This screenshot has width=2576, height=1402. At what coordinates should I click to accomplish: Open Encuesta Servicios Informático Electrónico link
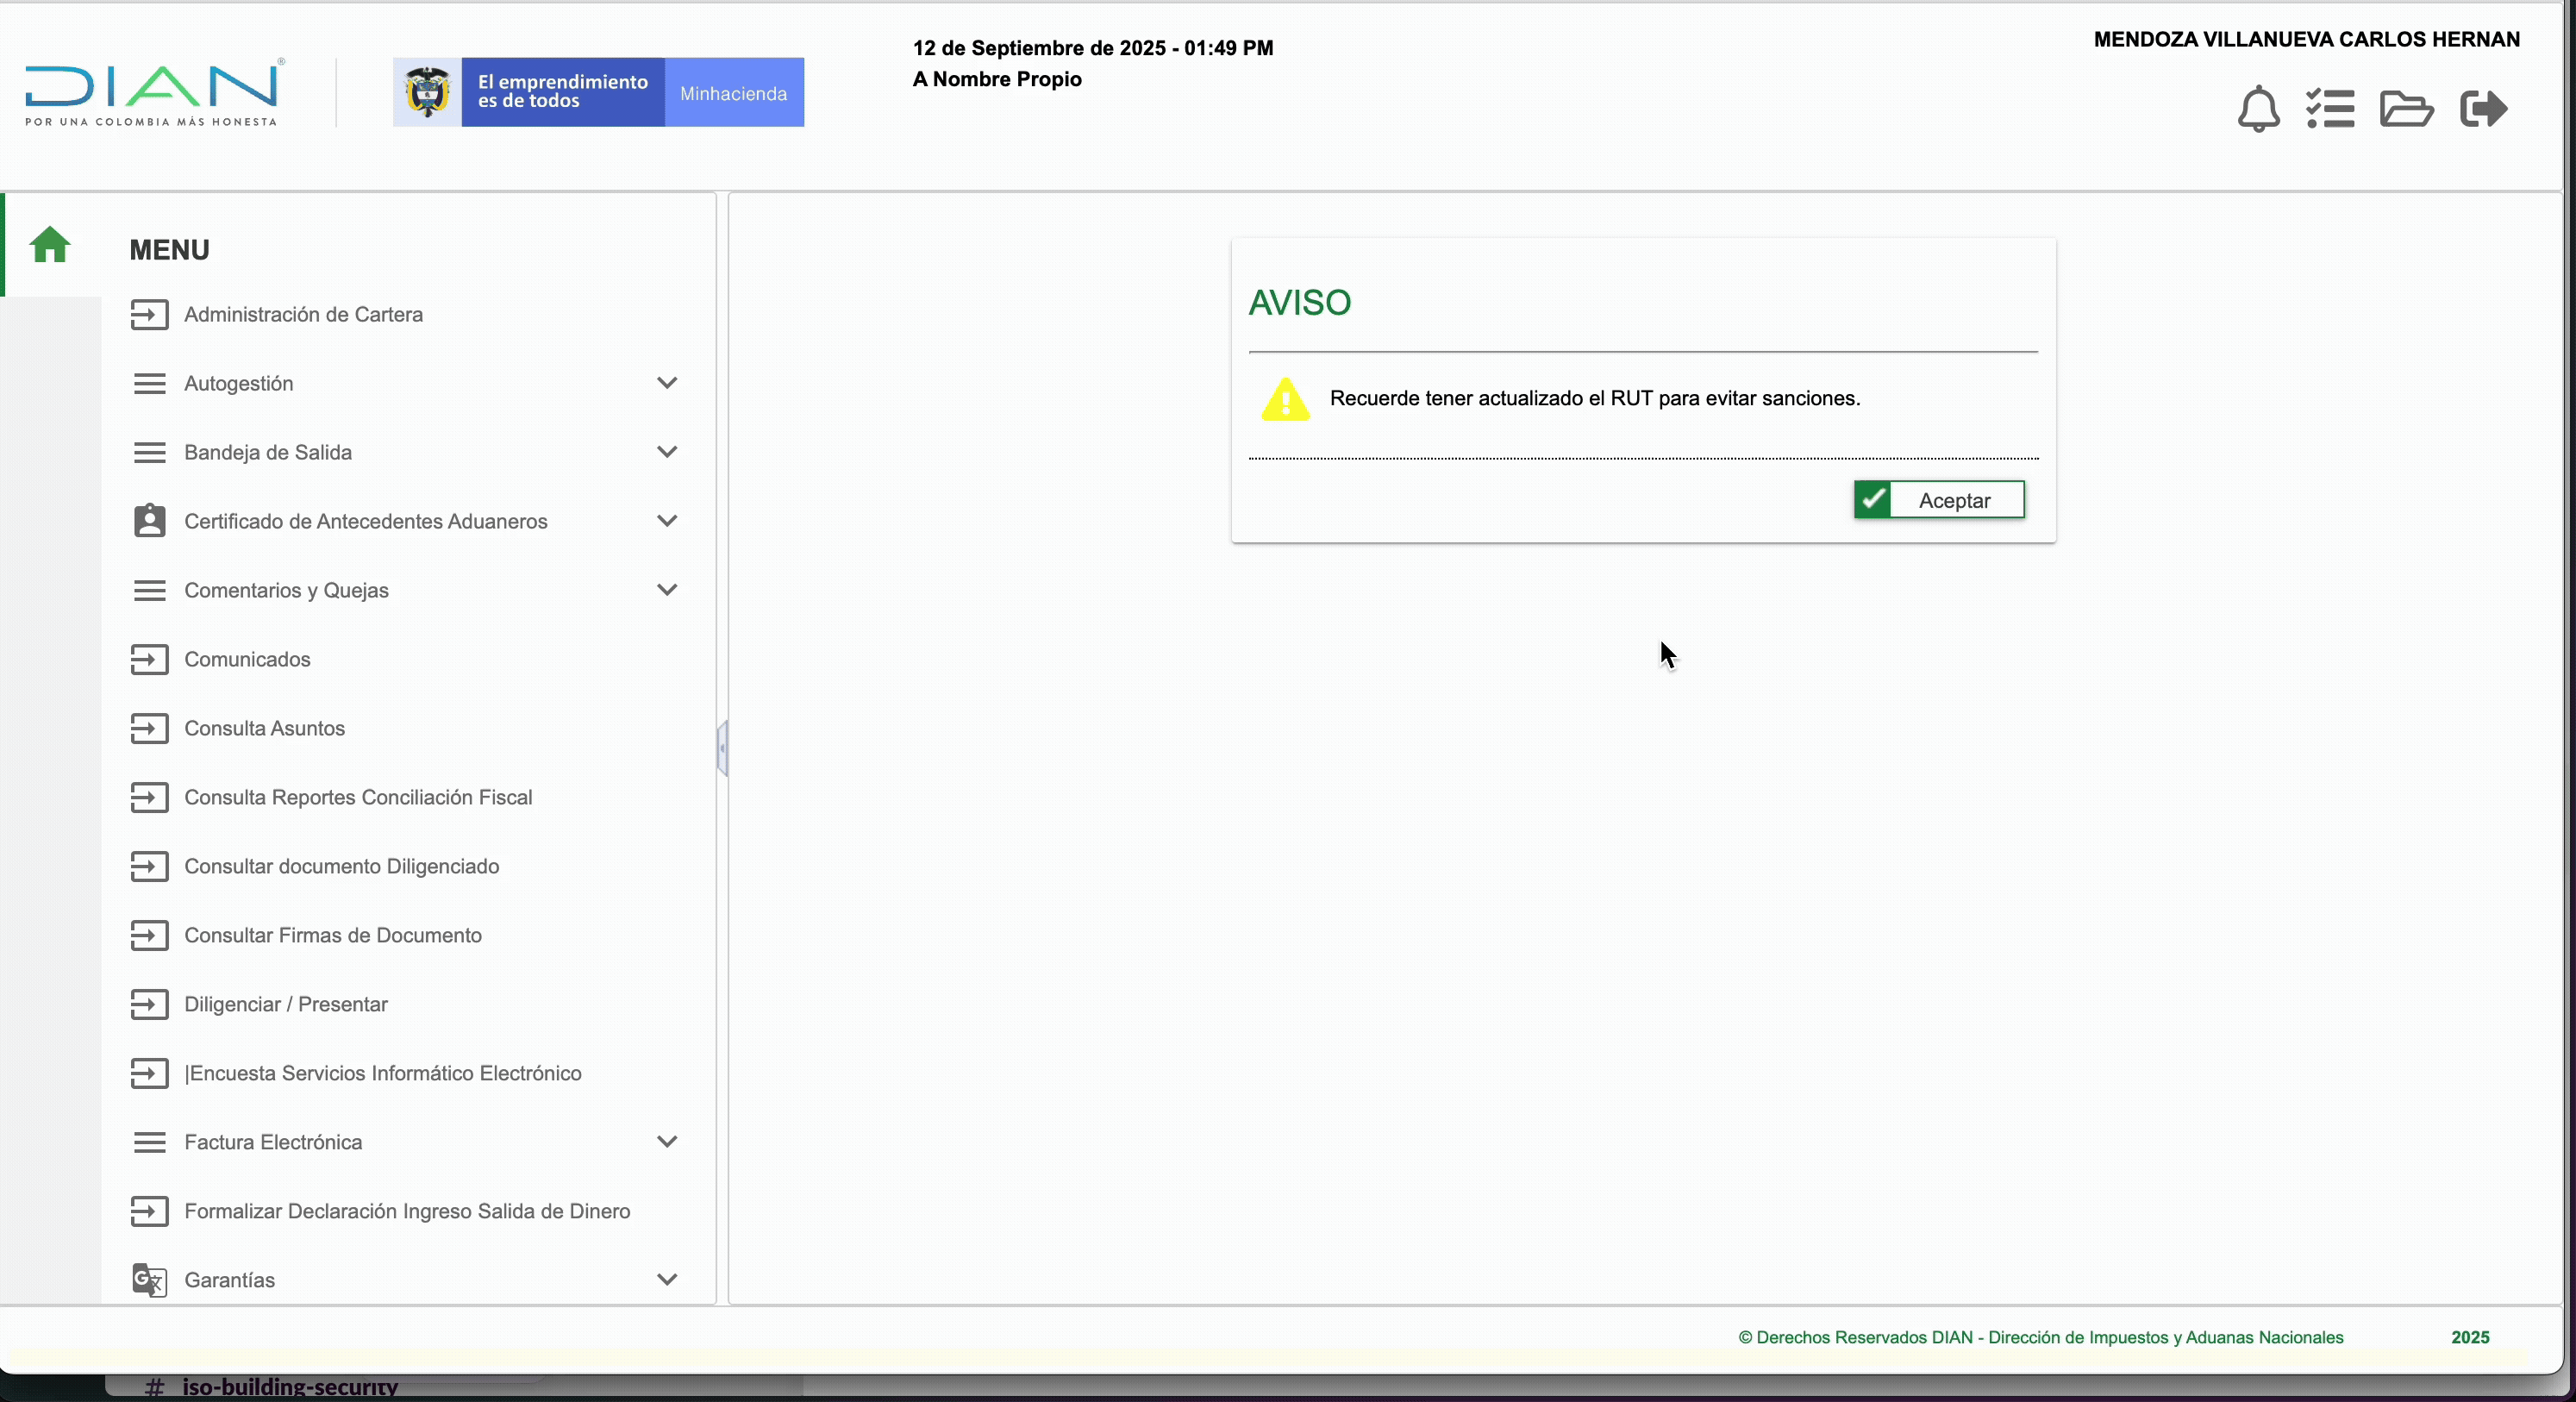(383, 1074)
